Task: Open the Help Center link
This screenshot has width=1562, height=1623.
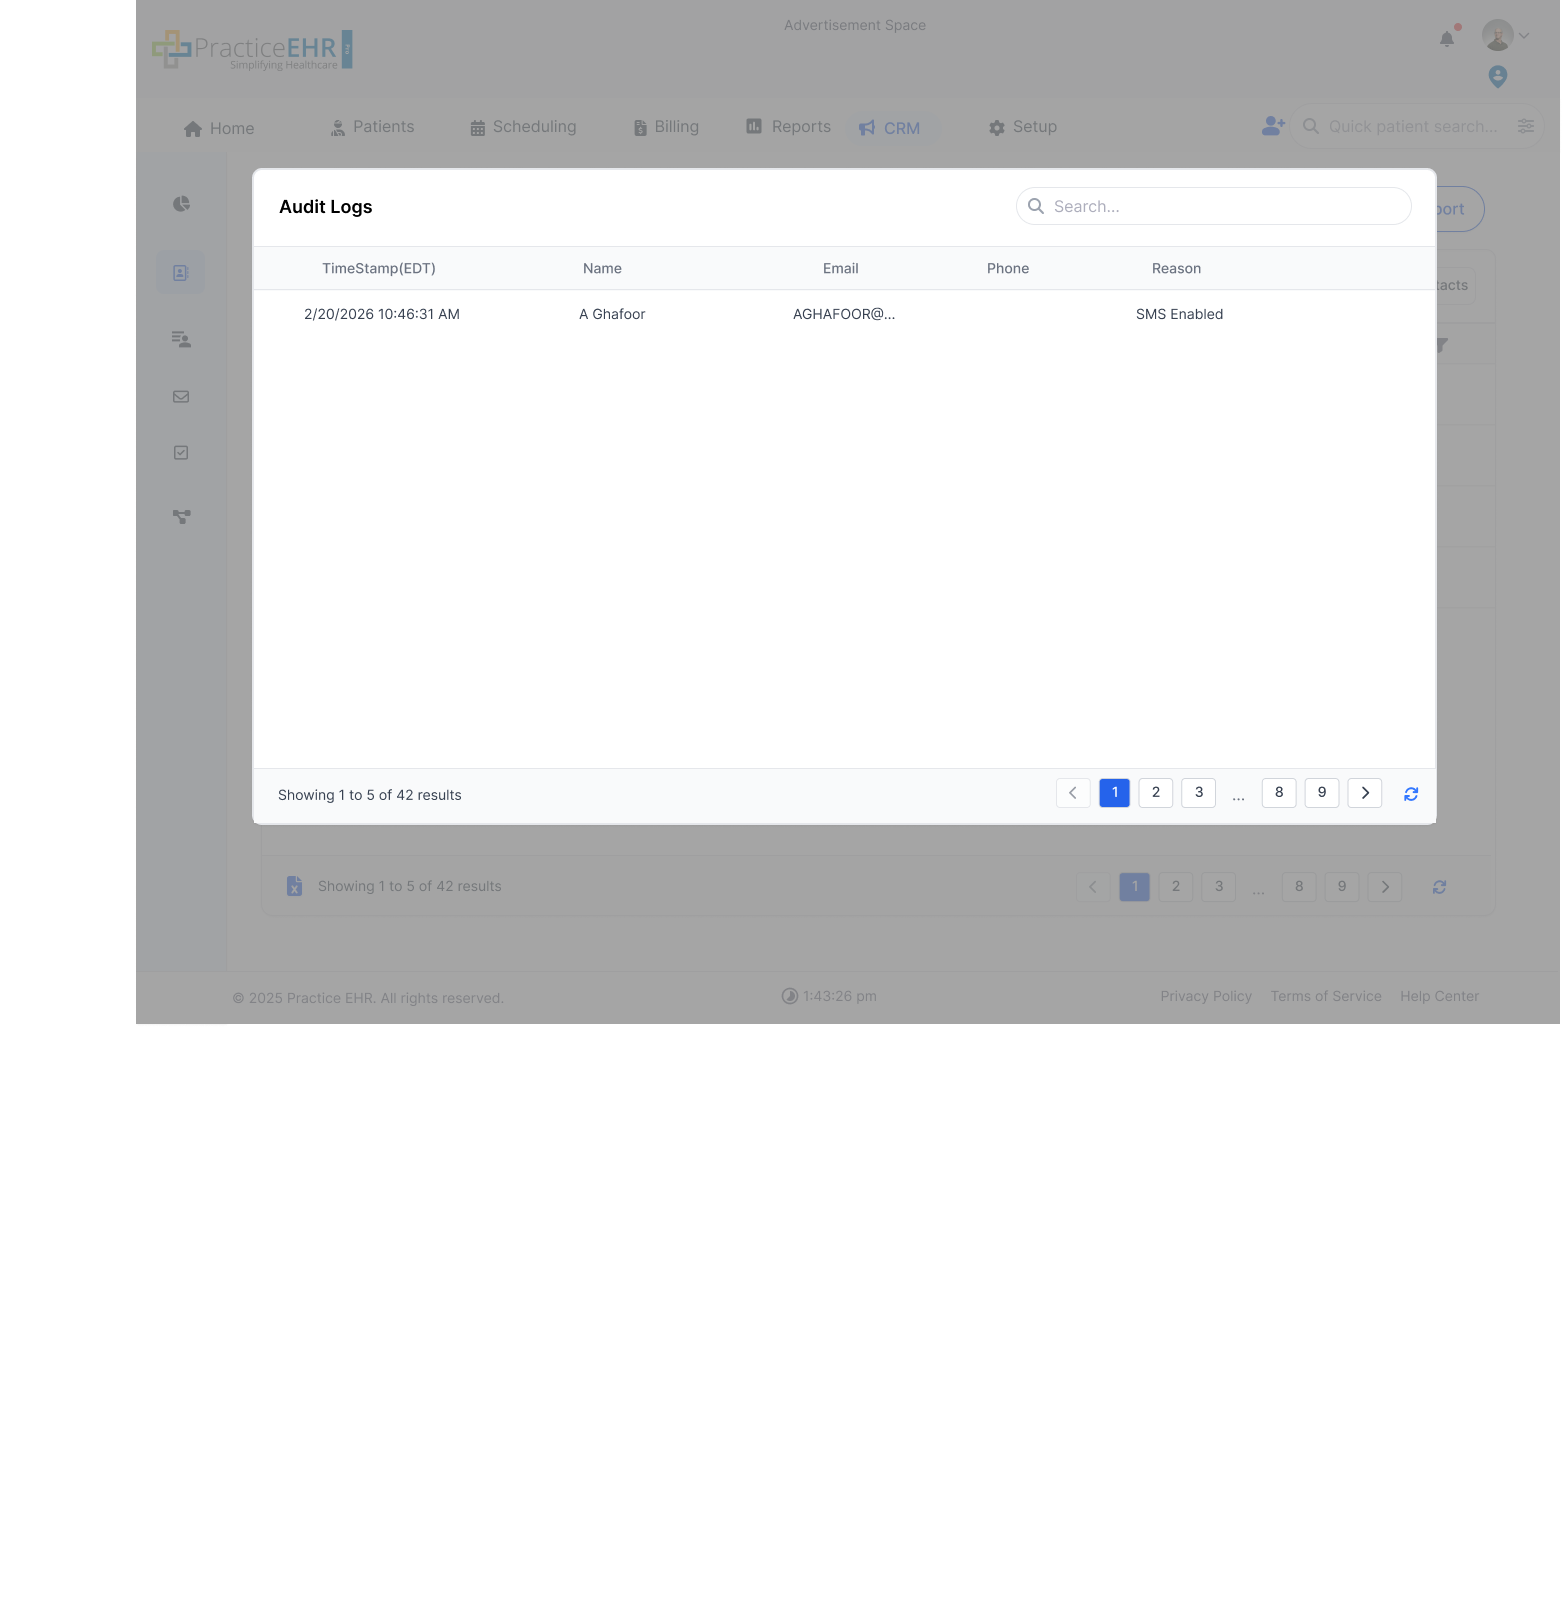Action: pos(1439,996)
